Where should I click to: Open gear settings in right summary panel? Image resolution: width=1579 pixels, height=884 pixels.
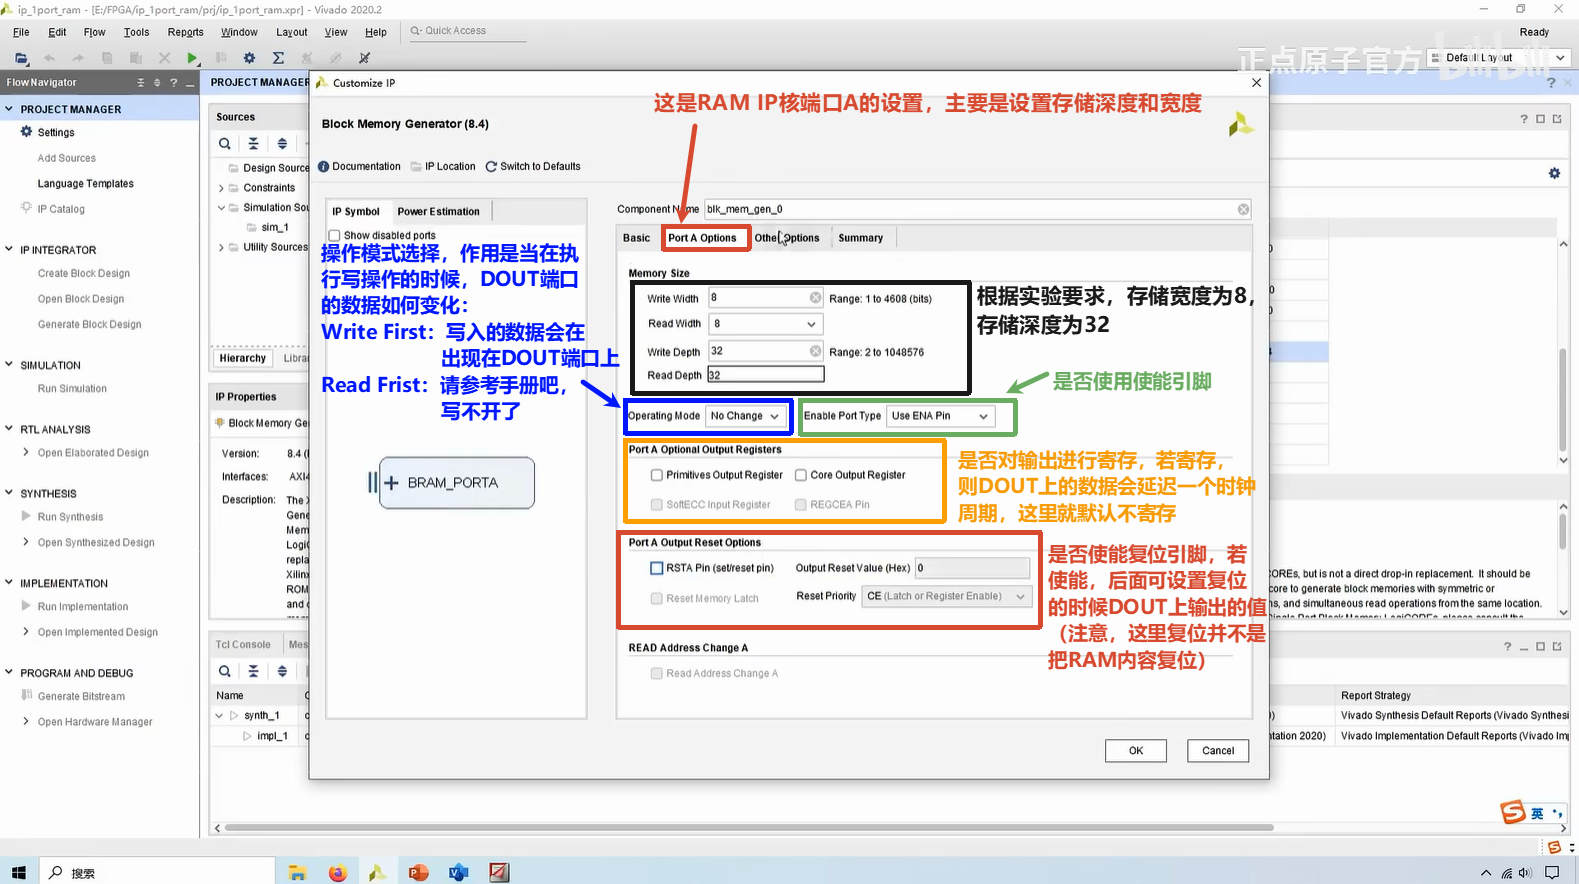coord(1554,173)
